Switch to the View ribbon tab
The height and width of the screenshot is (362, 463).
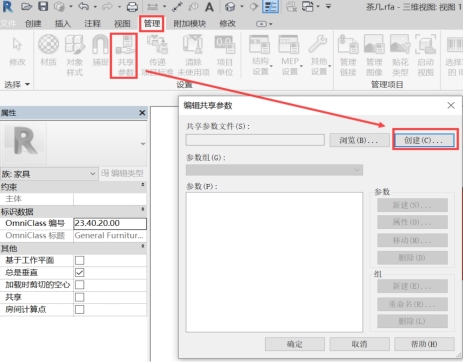pos(122,24)
